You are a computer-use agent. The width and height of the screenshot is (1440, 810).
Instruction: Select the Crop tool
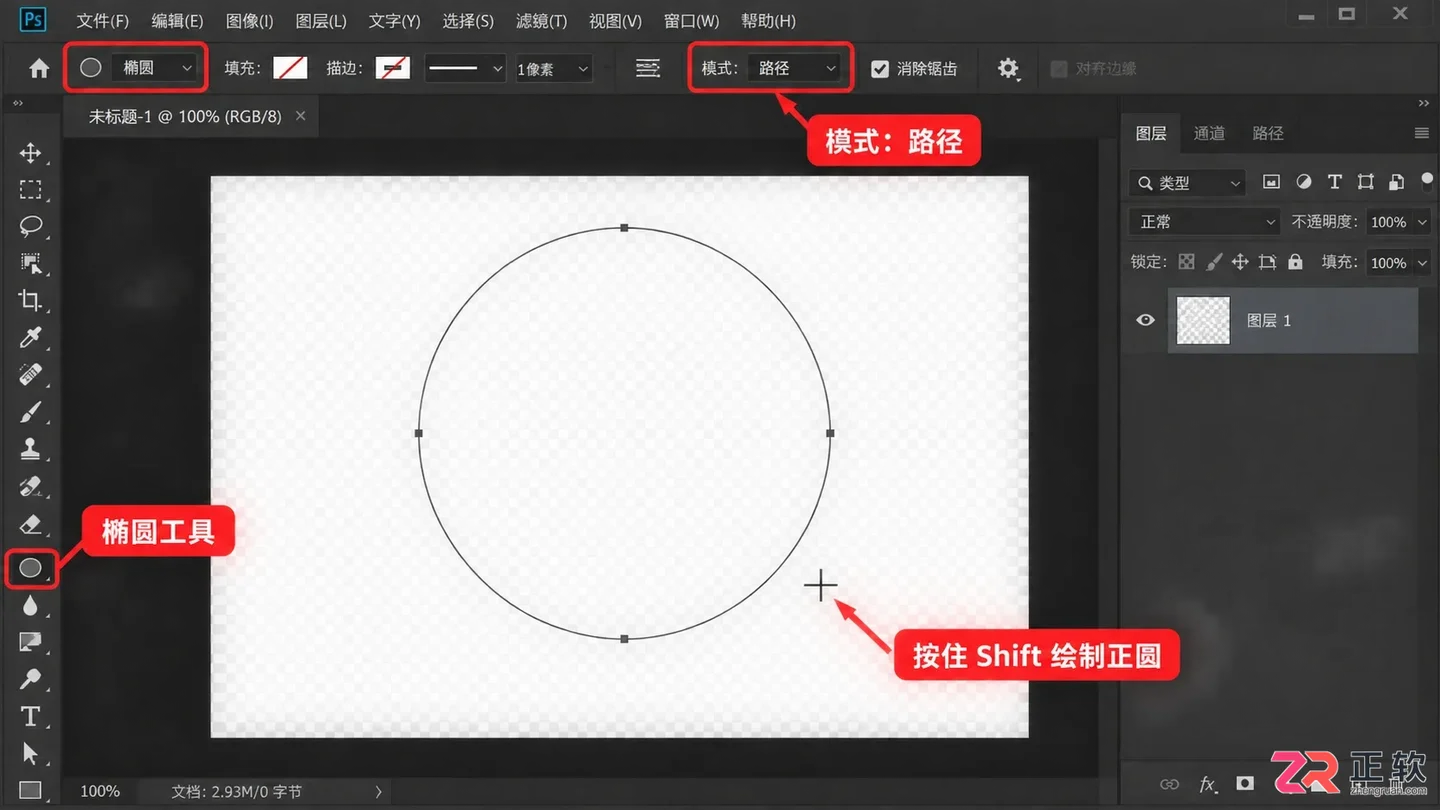tap(30, 300)
